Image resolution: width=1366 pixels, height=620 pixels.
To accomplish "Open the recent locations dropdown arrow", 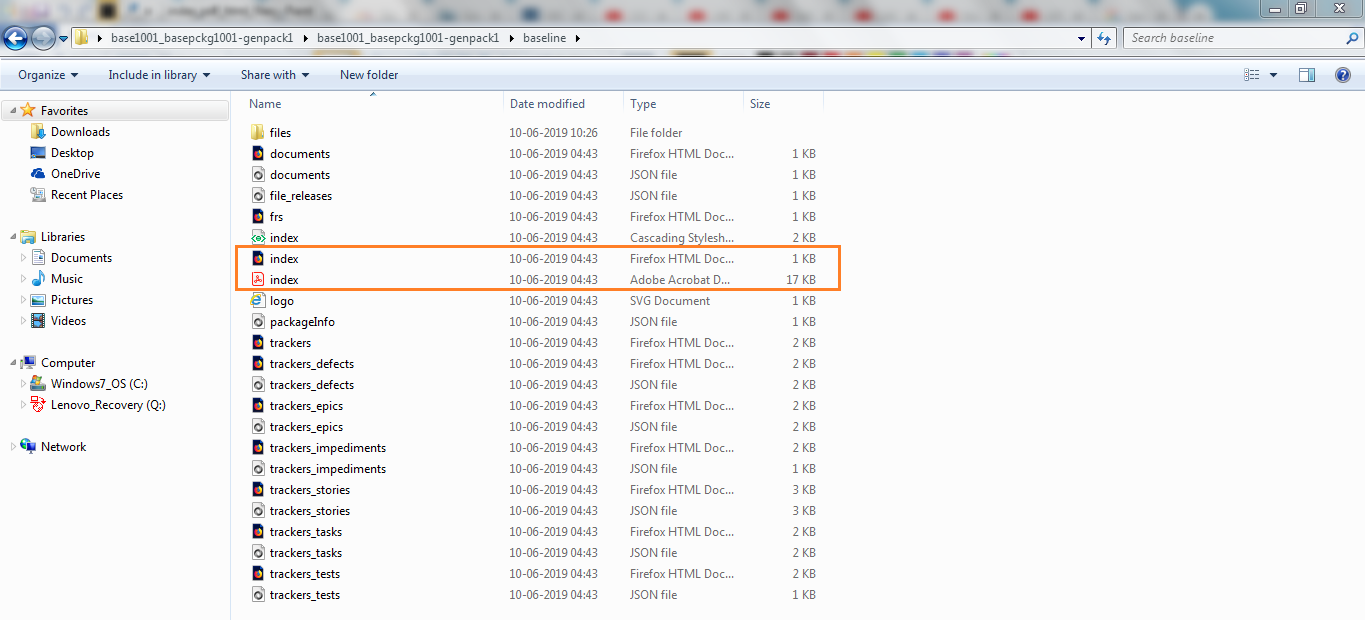I will click(x=63, y=39).
